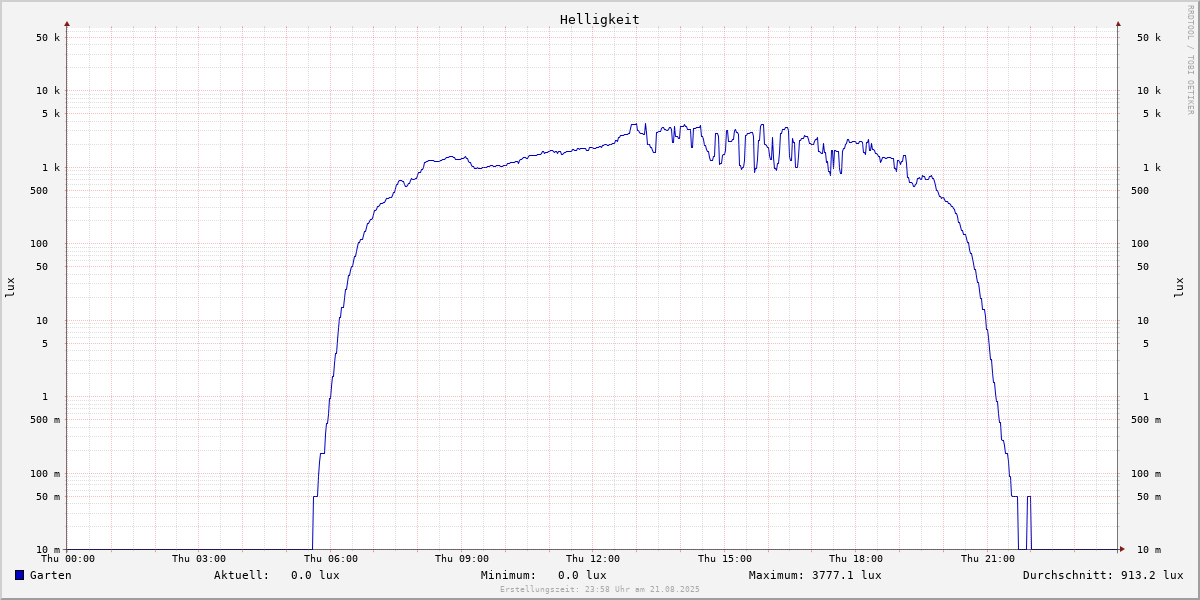Click the 50 m tick on left axis
Viewport: 1200px width, 600px height.
click(x=48, y=497)
